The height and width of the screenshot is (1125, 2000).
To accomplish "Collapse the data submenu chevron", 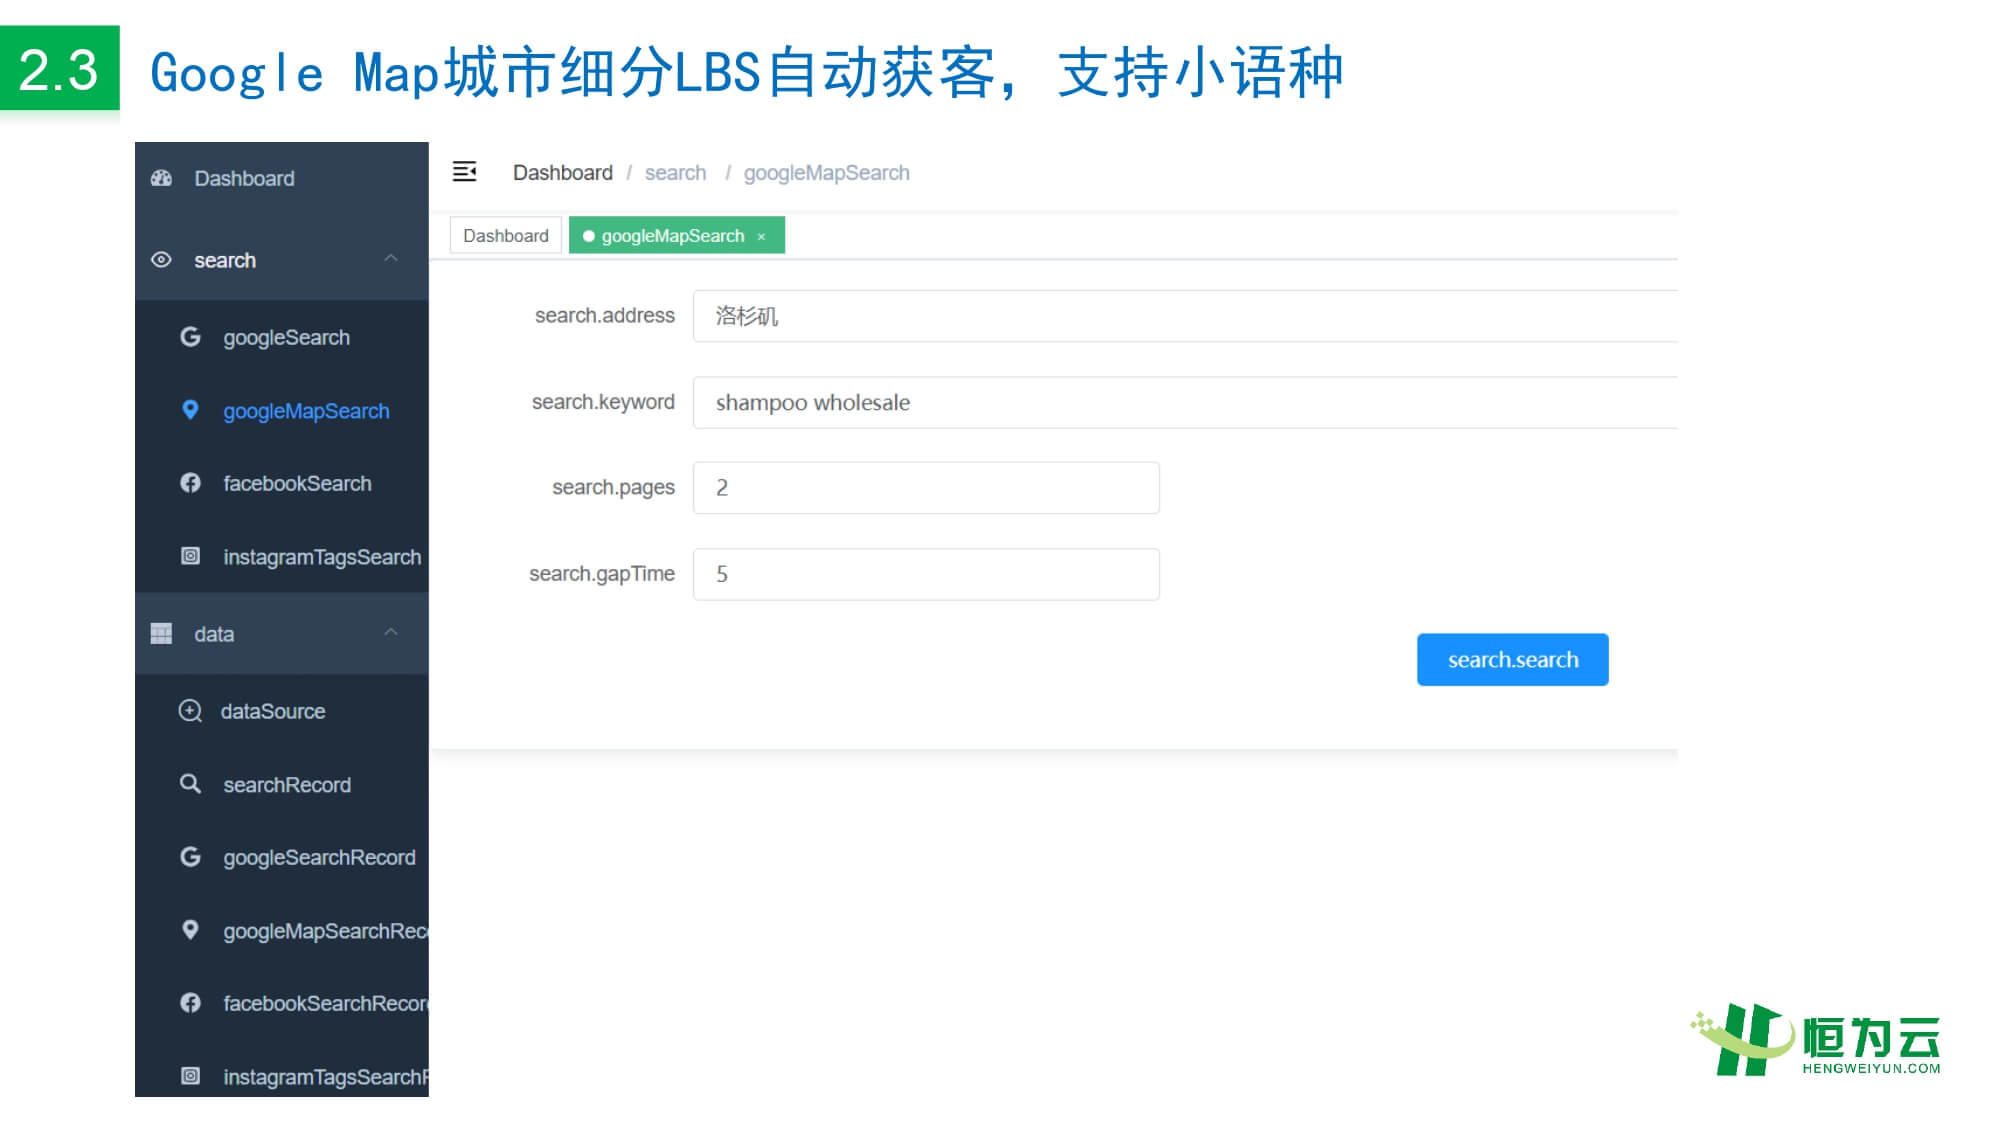I will [391, 633].
